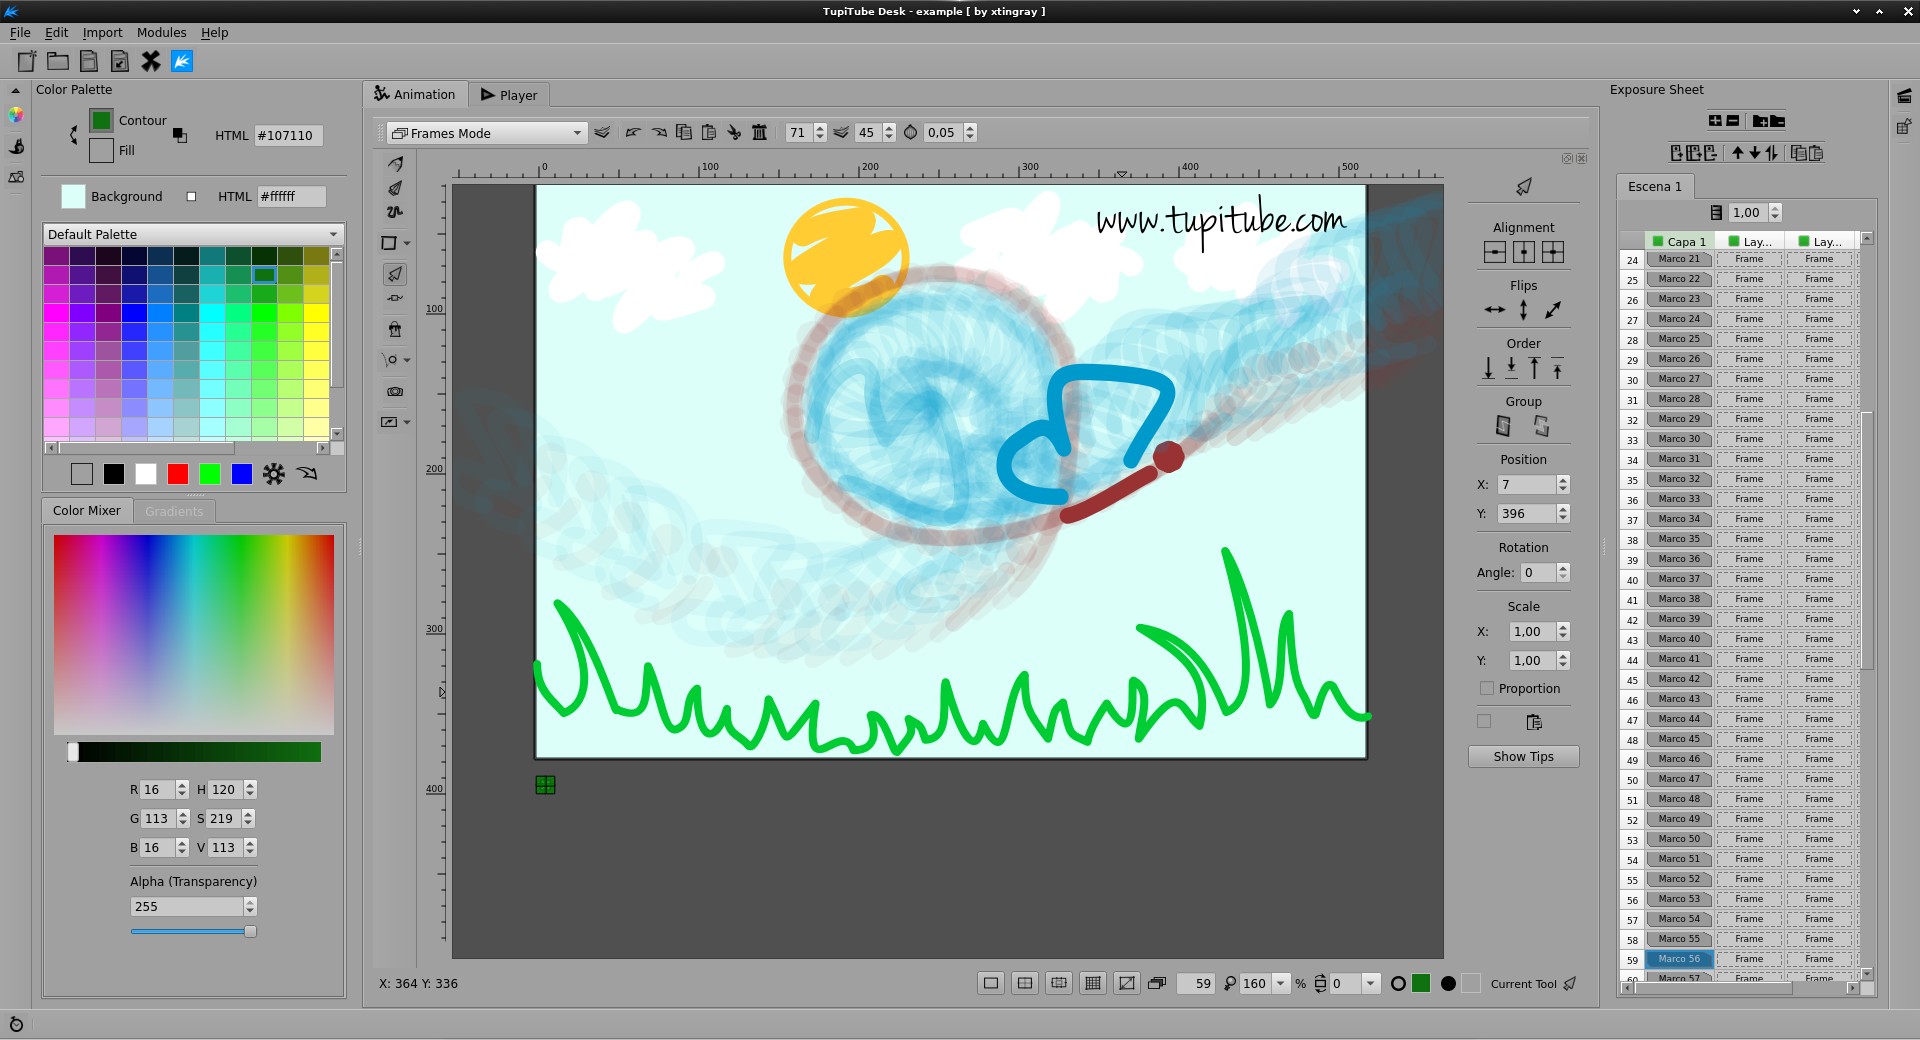Screen dimensions: 1920x1040
Task: Open the Frames Mode dropdown
Action: coord(486,133)
